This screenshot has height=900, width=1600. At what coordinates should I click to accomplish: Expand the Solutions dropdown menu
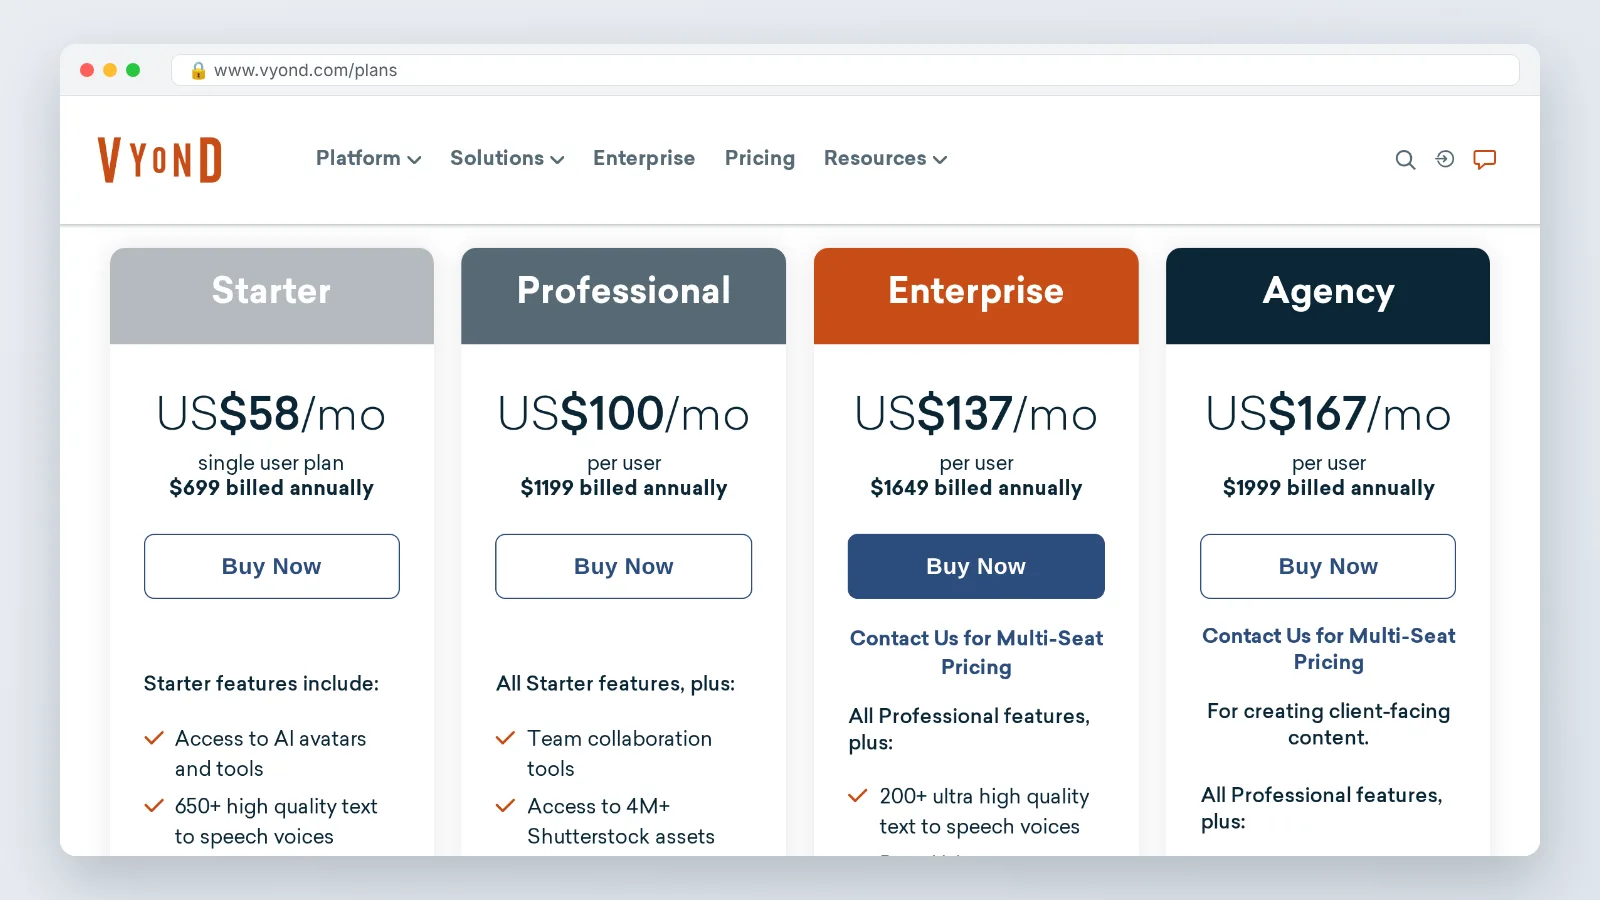pyautogui.click(x=507, y=158)
